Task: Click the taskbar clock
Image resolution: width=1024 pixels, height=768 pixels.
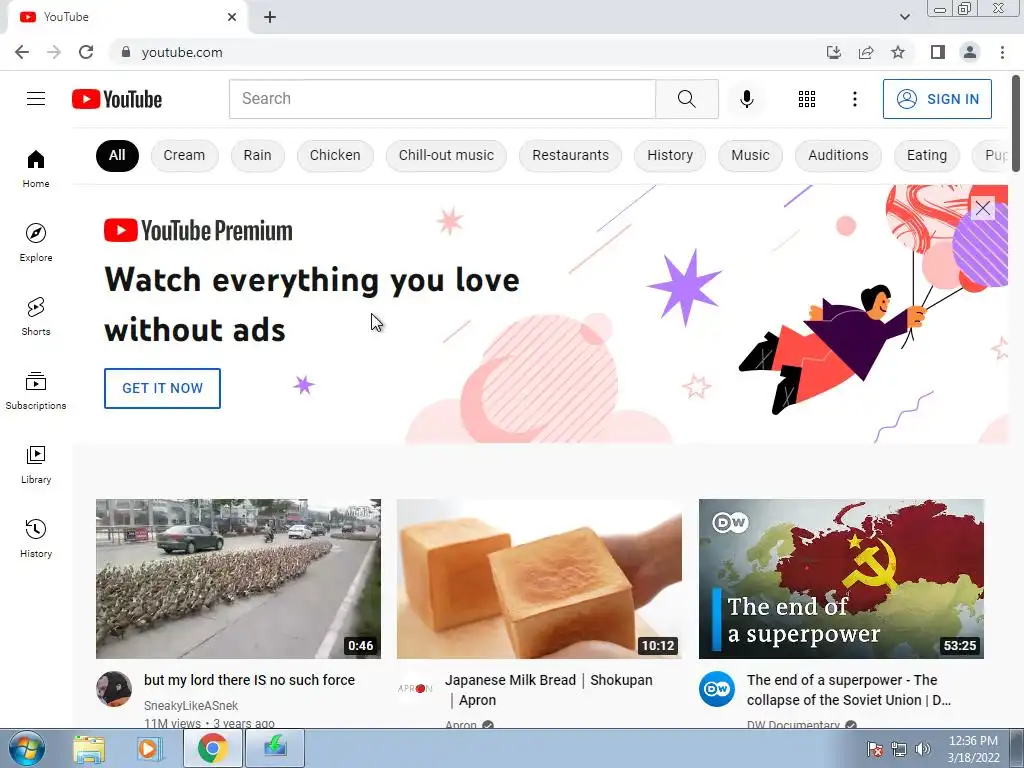Action: [973, 749]
